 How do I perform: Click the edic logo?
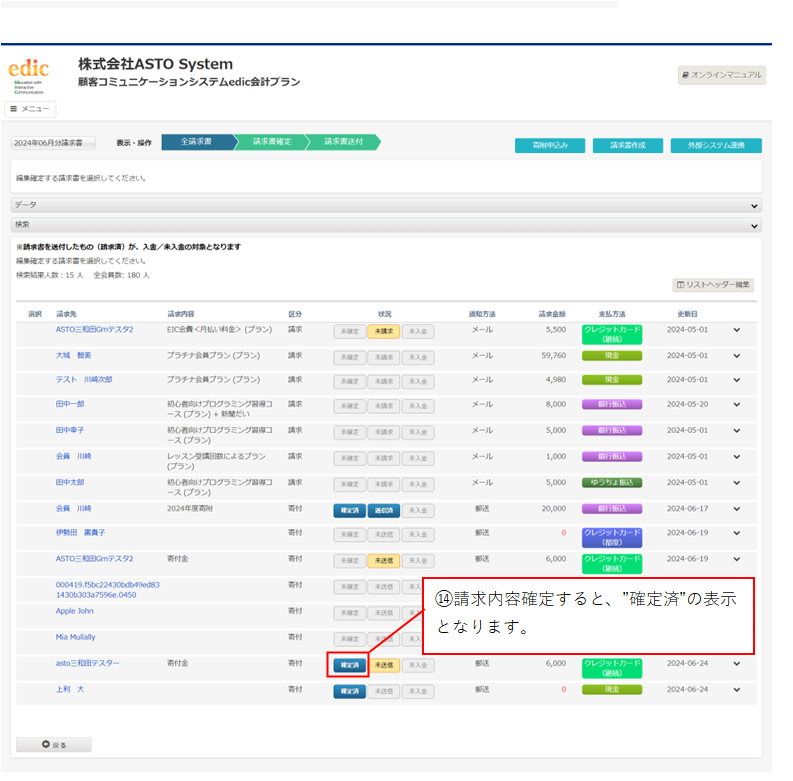(28, 76)
